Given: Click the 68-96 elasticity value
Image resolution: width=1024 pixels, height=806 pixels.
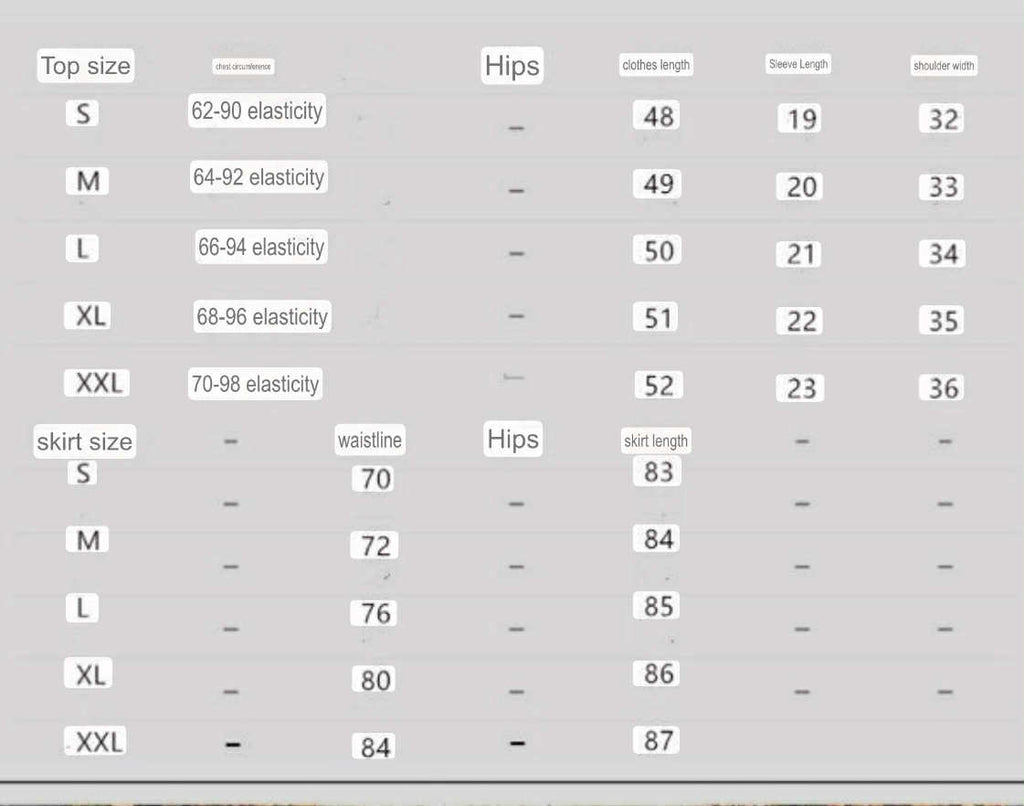Looking at the screenshot, I should 262,316.
